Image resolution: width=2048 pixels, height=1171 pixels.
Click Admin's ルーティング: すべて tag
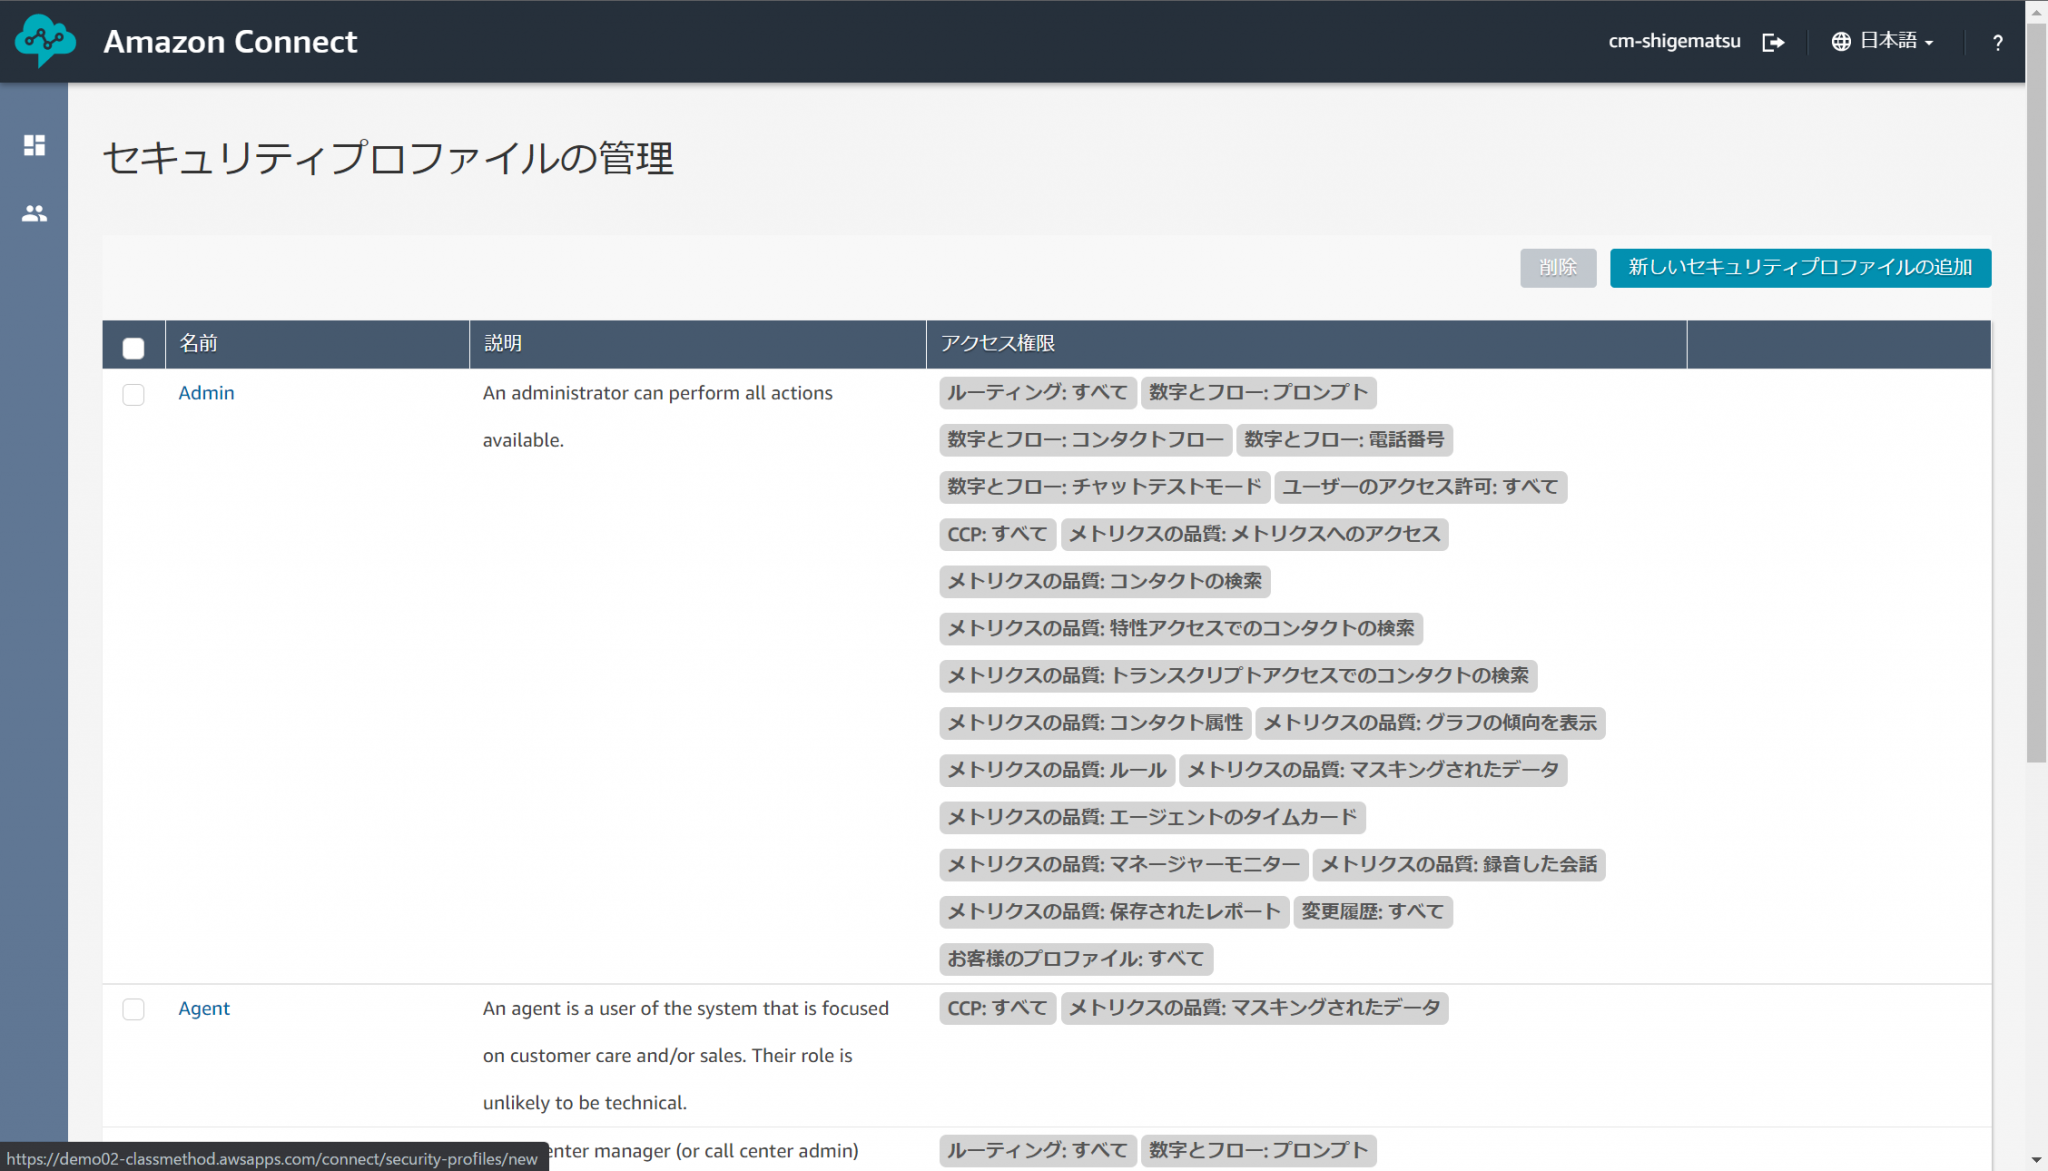point(1037,393)
